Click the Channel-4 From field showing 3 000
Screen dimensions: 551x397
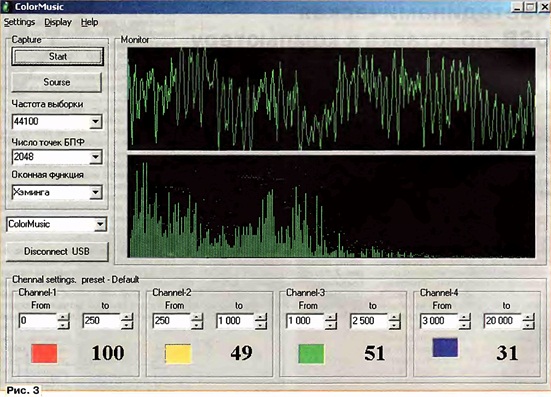pos(439,321)
